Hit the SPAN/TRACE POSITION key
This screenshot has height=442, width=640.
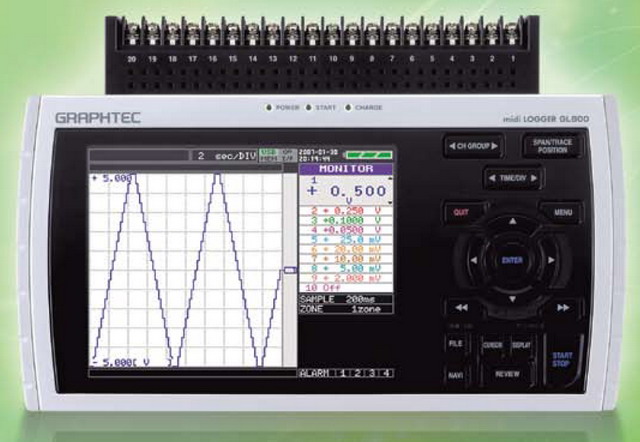(552, 146)
